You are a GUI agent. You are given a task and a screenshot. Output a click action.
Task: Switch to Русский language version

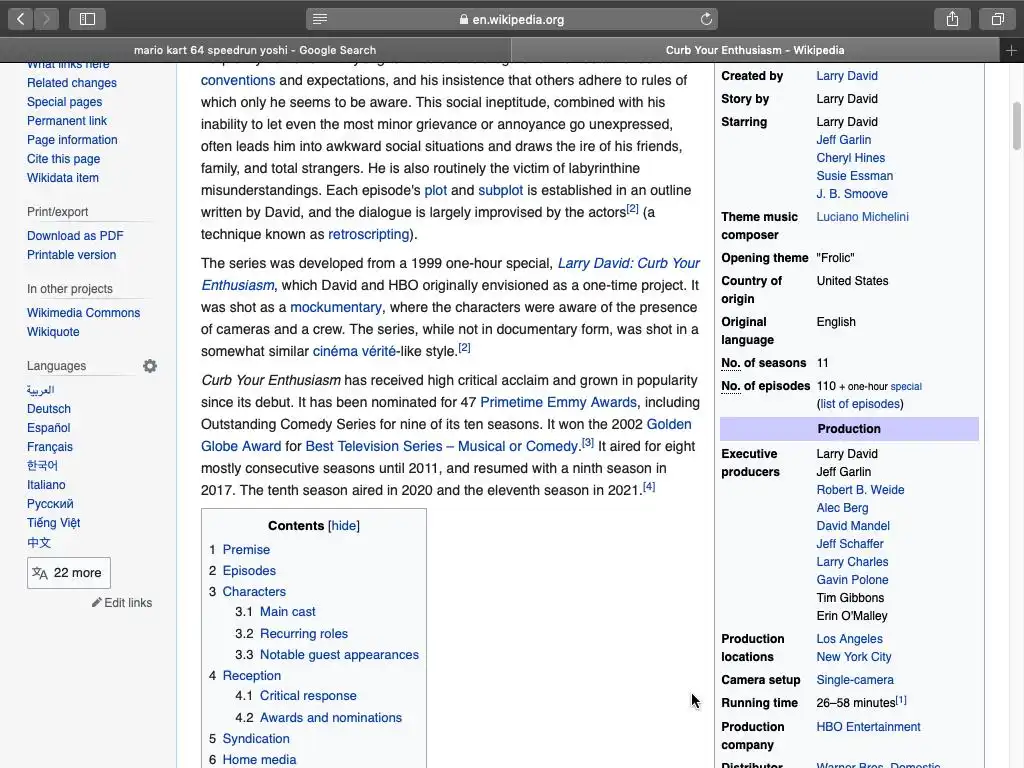pos(50,504)
